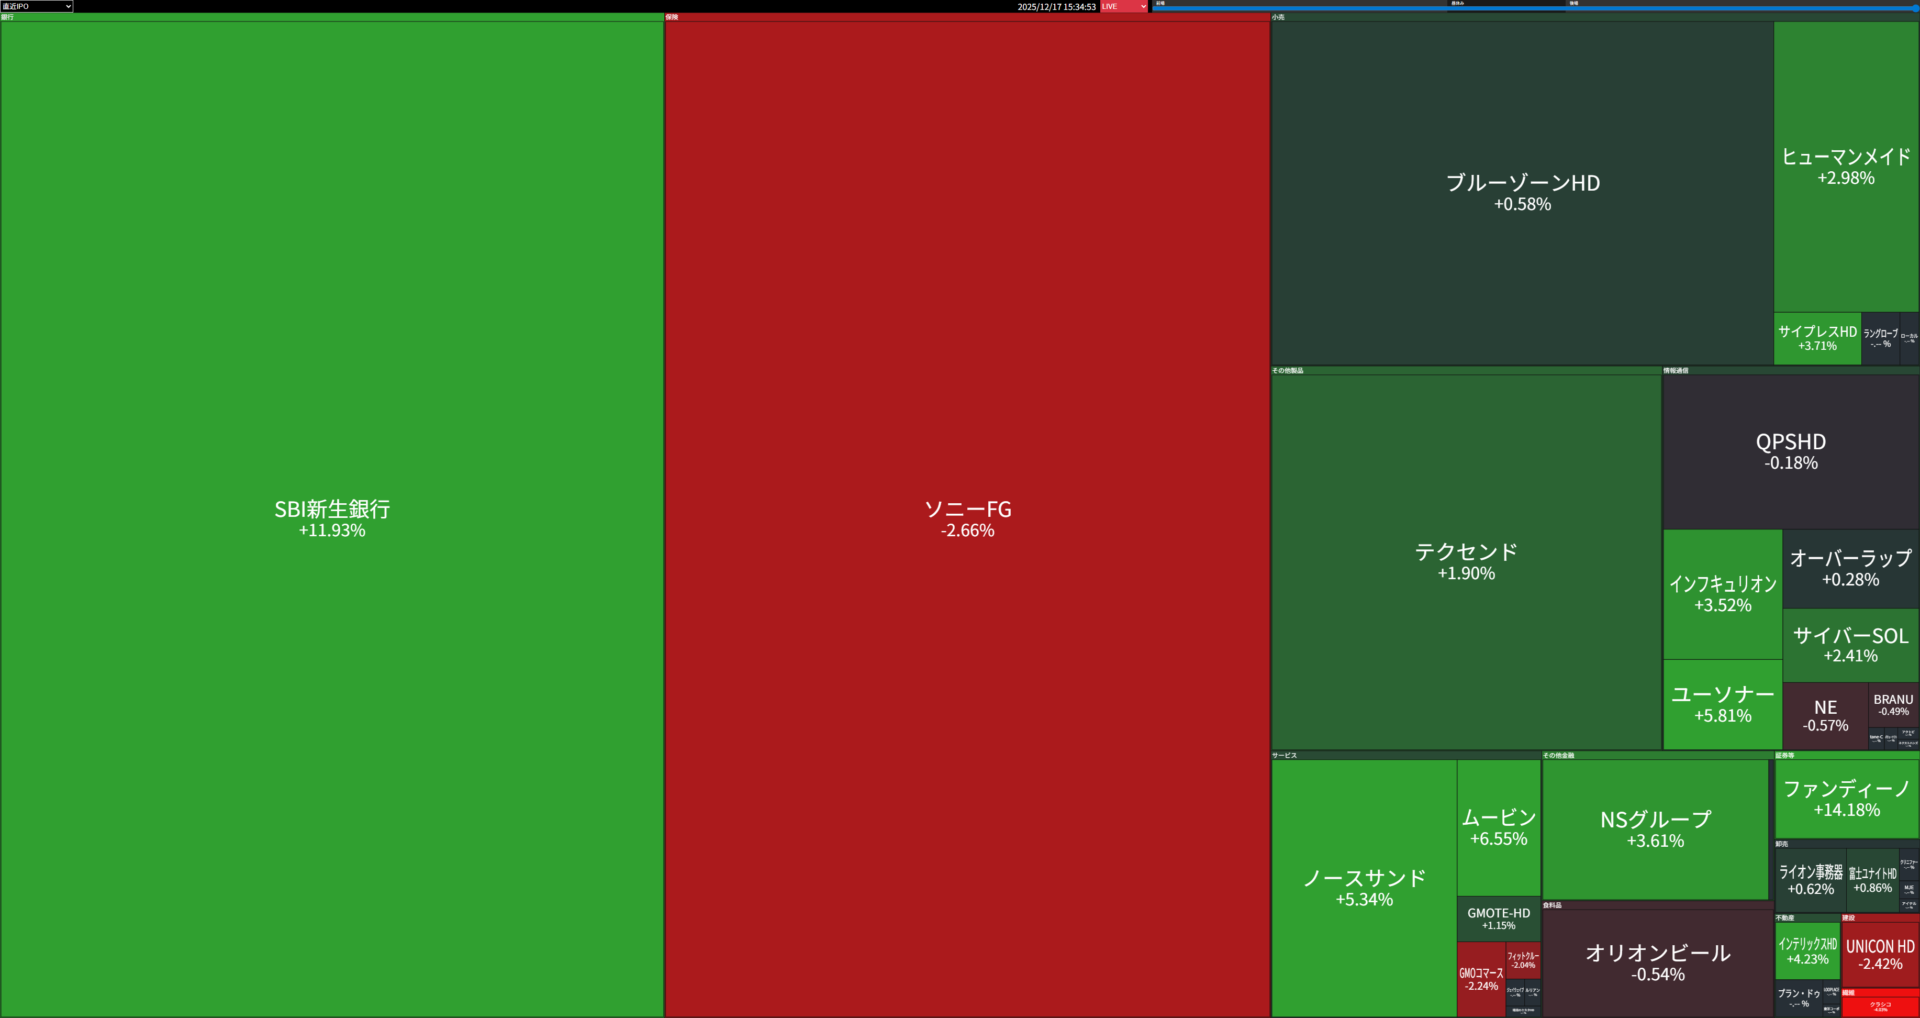The width and height of the screenshot is (1920, 1018).
Task: Open the LIVE mode dropdown
Action: (1124, 6)
